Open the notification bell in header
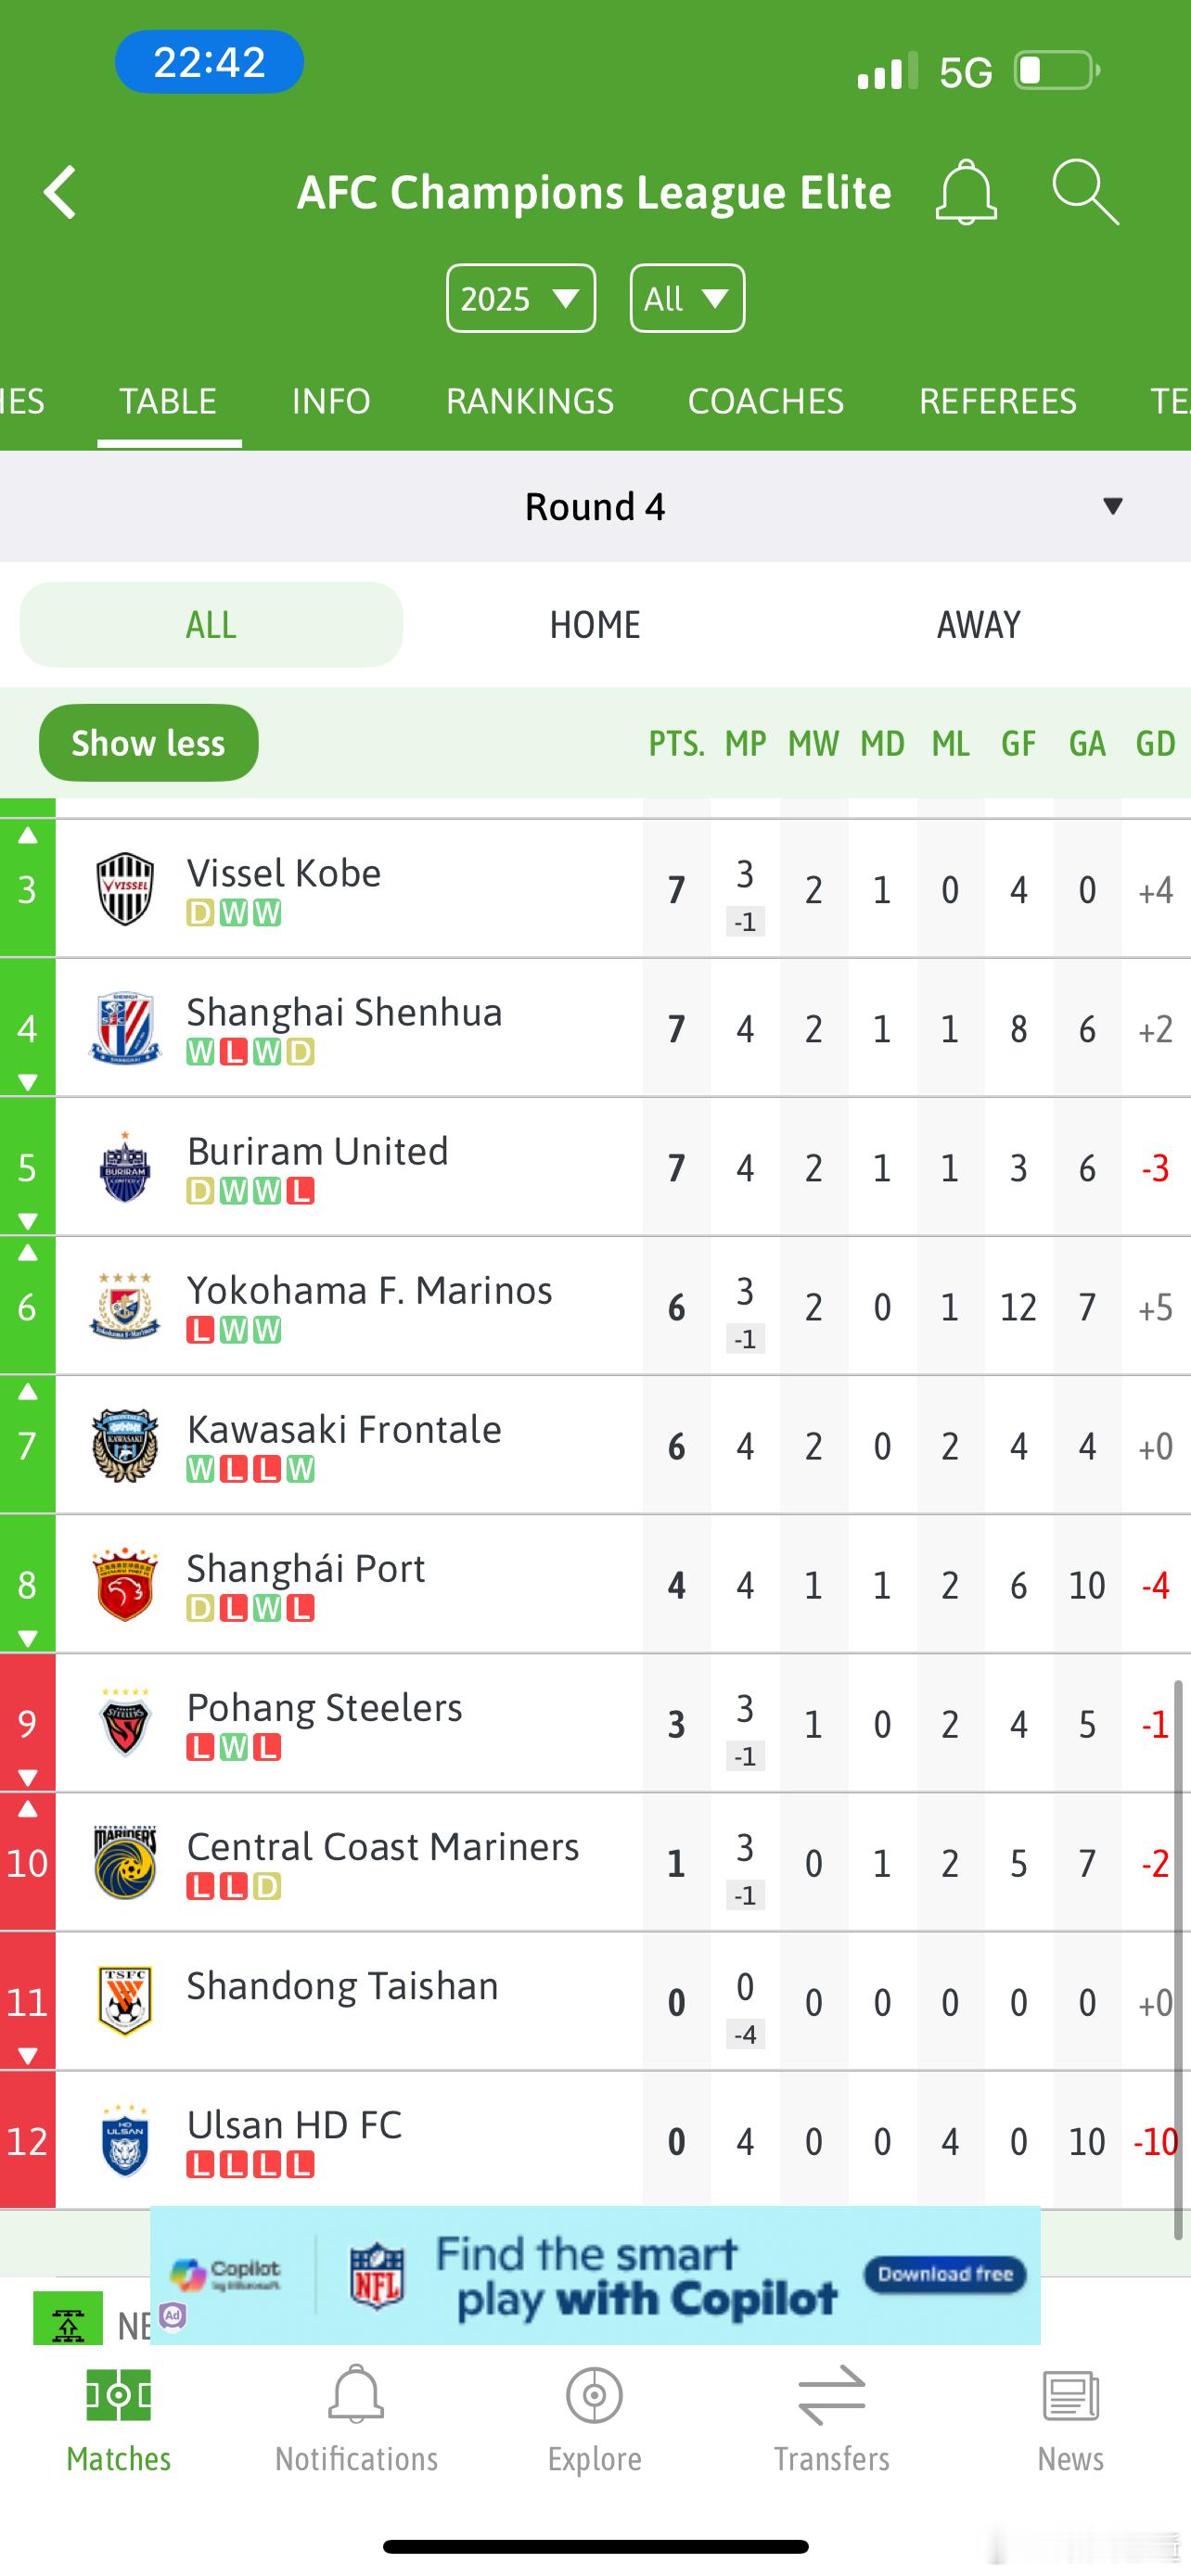 tap(965, 192)
